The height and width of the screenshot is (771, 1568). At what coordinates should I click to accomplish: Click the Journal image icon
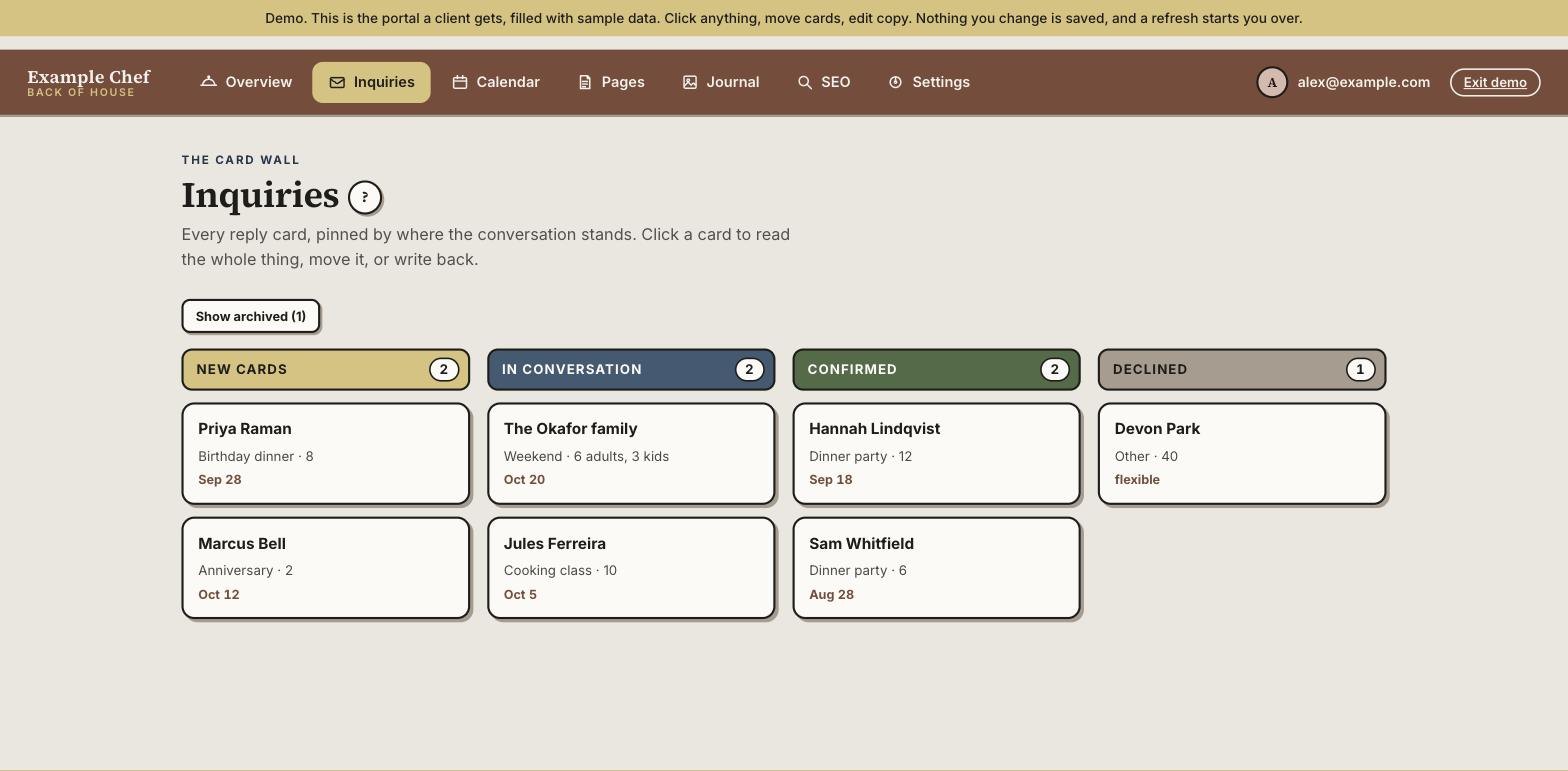[690, 82]
